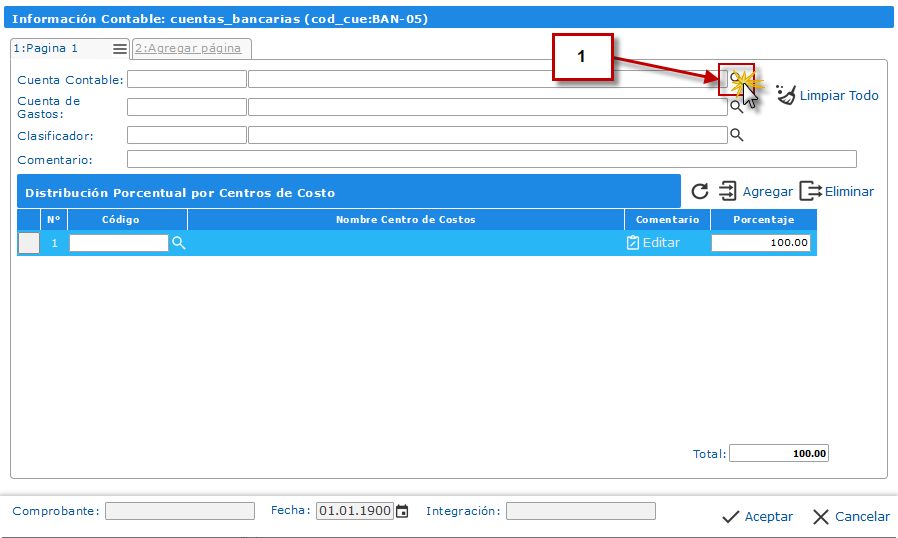Click the Eliminar link
This screenshot has height=538, width=898.
click(849, 191)
